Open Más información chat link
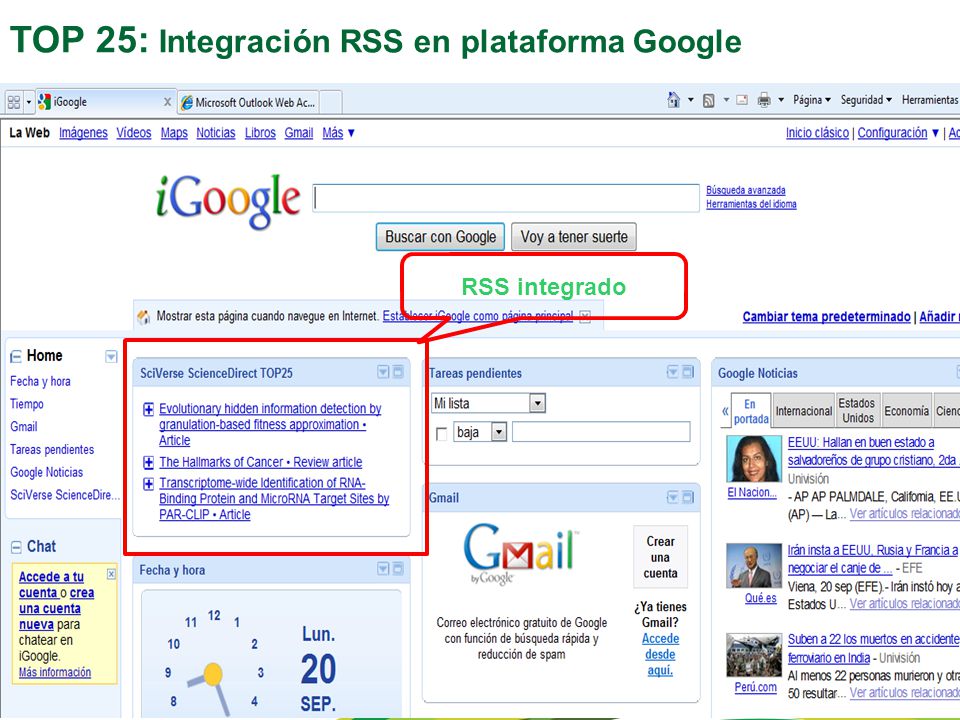The image size is (960, 720). (x=54, y=672)
